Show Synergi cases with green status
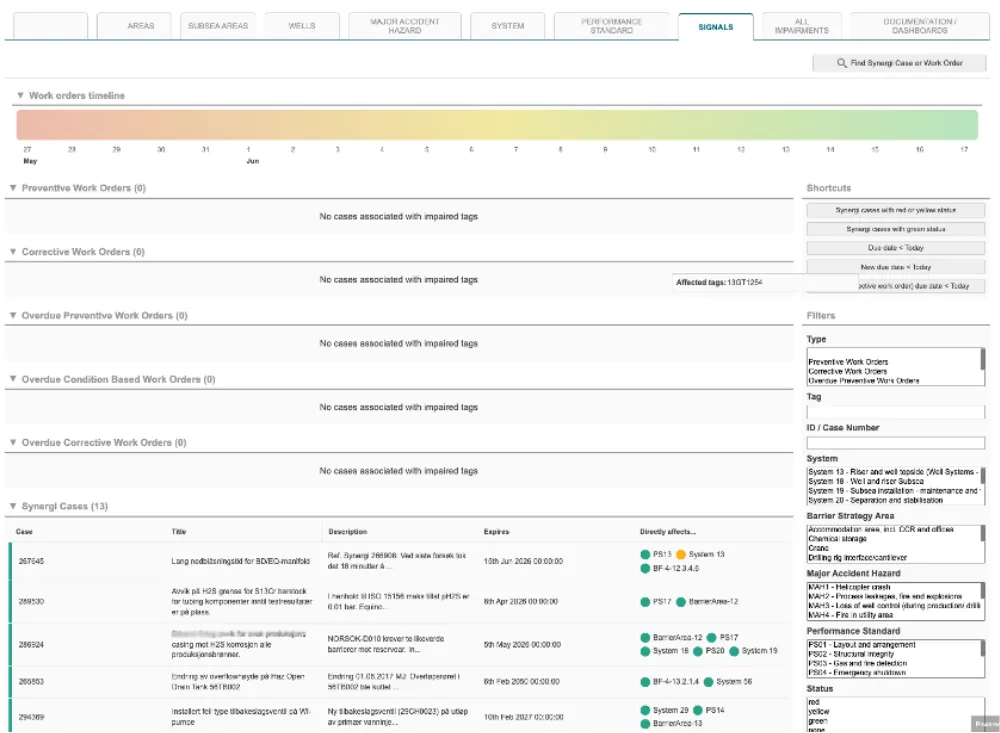1000x733 pixels. click(895, 229)
